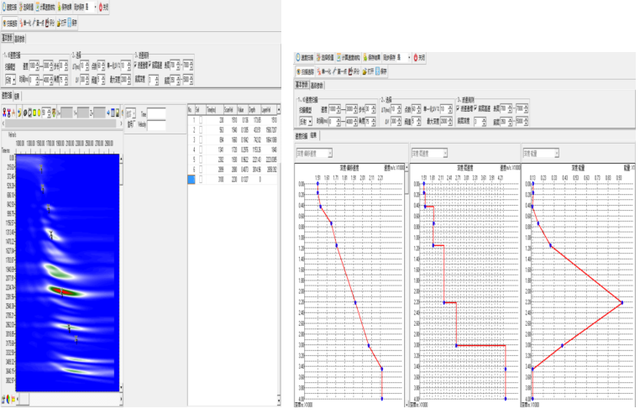Click the dropdown arrow at the table header's right end

point(278,110)
